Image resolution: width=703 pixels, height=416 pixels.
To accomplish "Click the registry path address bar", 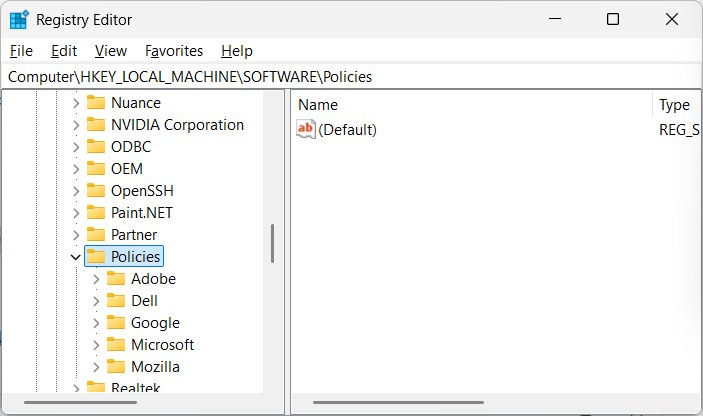I will click(x=350, y=77).
